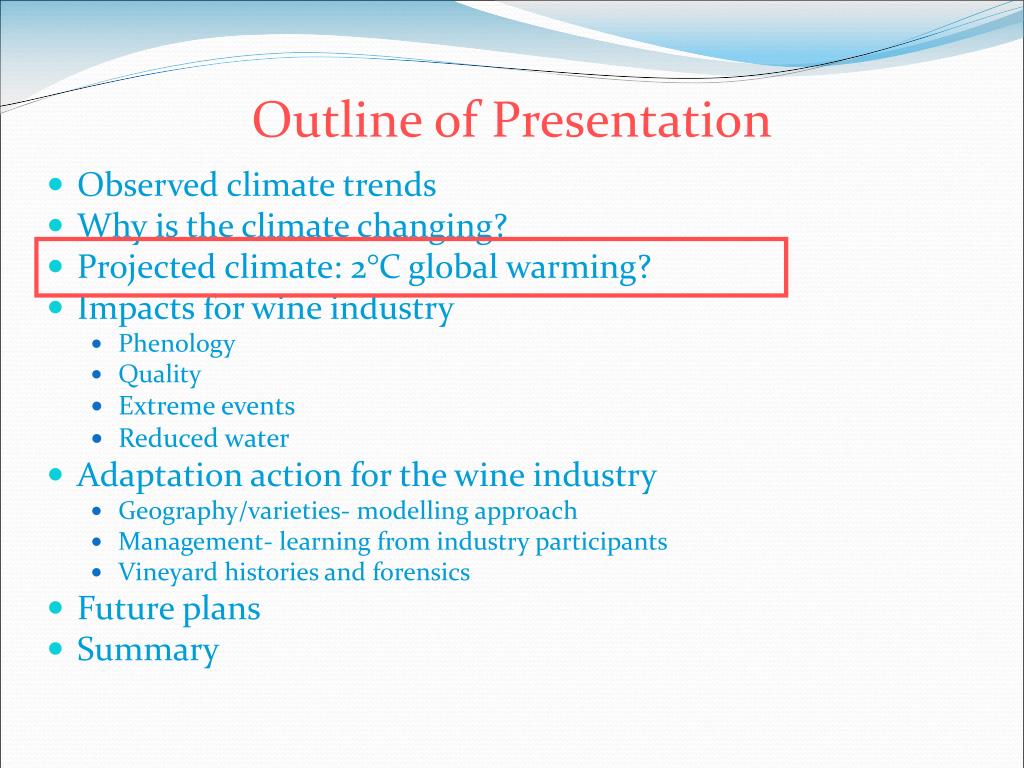Click the 'Reduced water' sub-bullet
This screenshot has height=768, width=1024.
click(203, 438)
